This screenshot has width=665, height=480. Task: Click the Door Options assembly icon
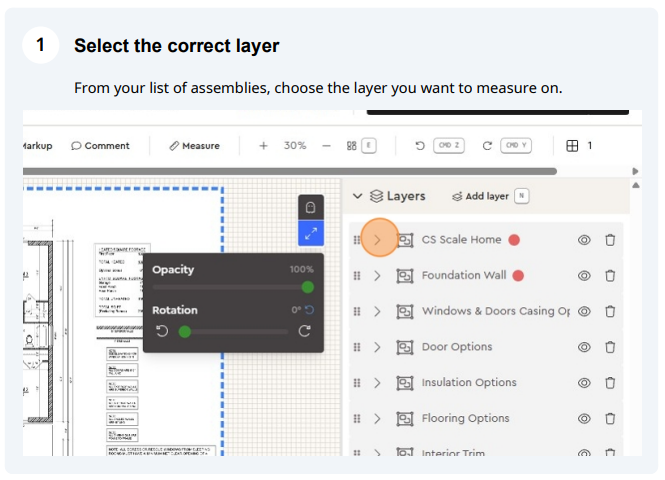pos(405,348)
